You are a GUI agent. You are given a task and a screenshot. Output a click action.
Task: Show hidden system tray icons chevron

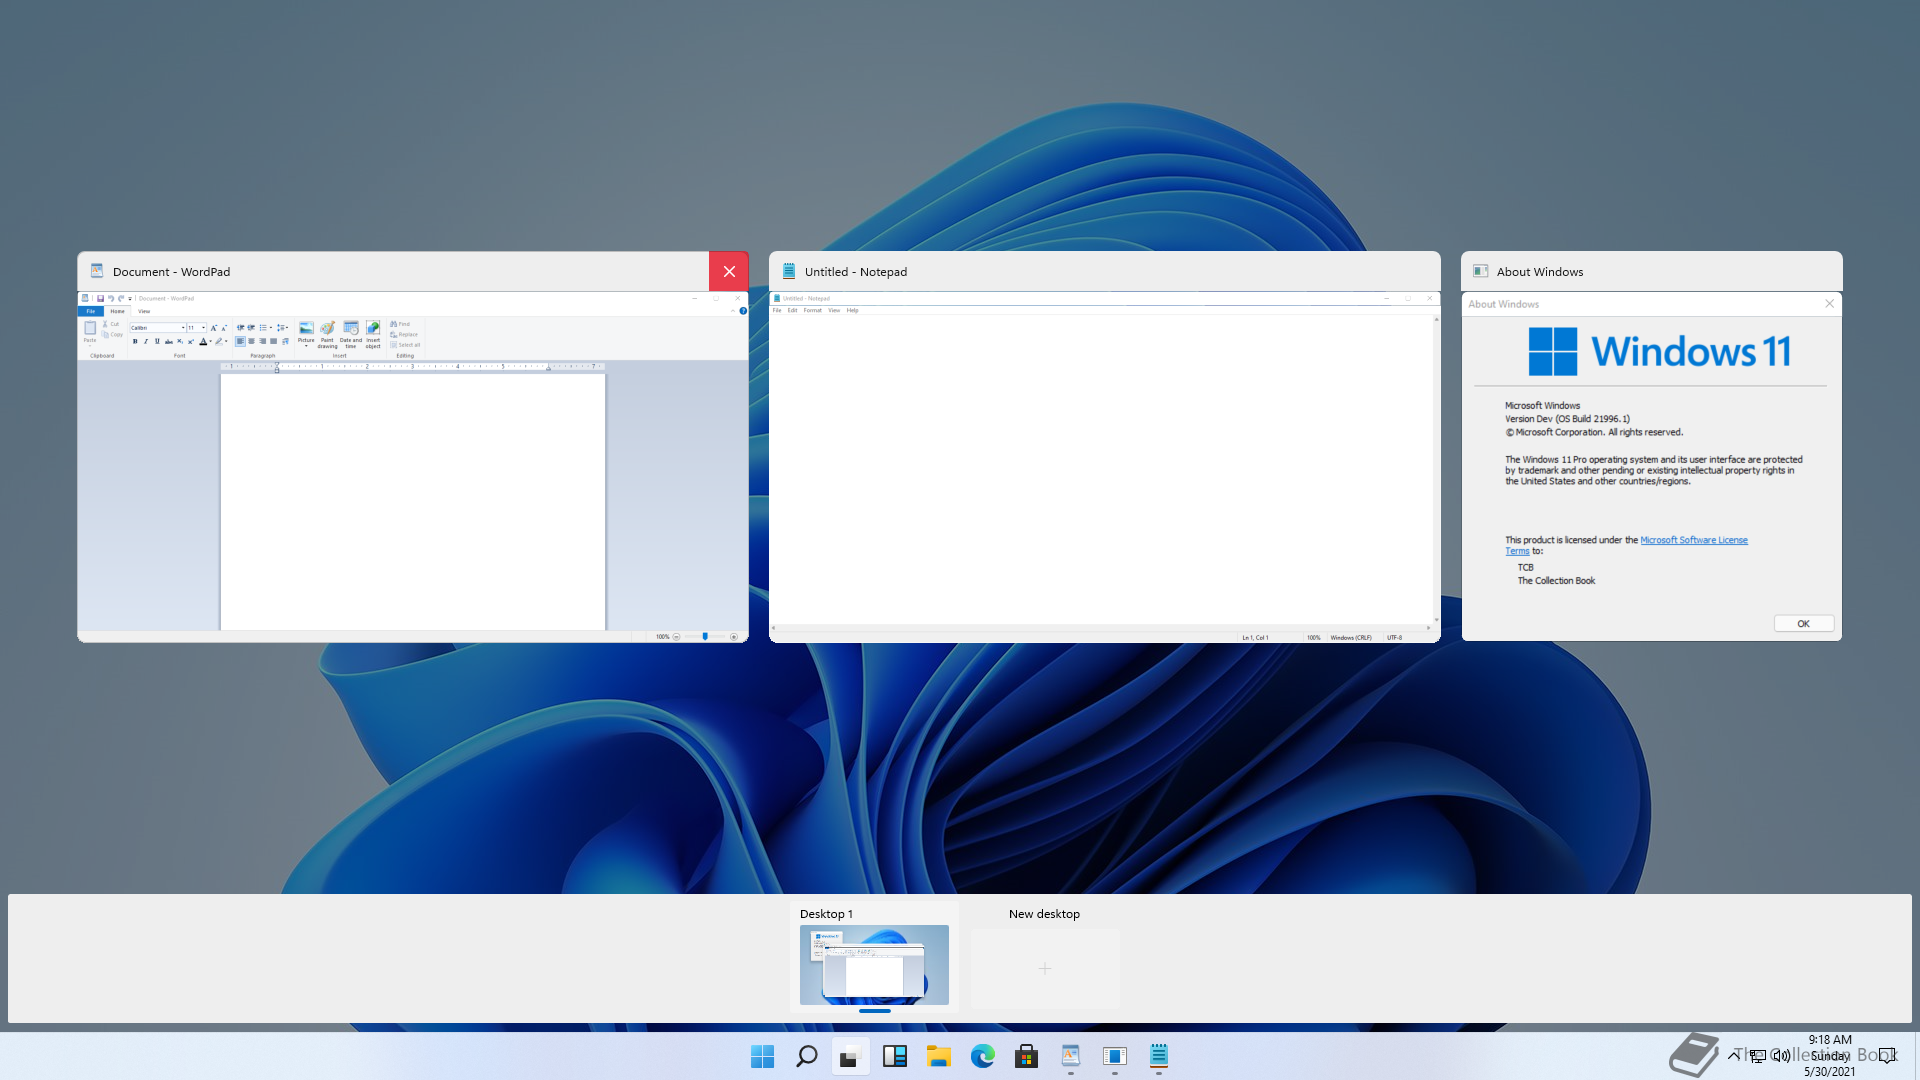click(x=1734, y=1055)
